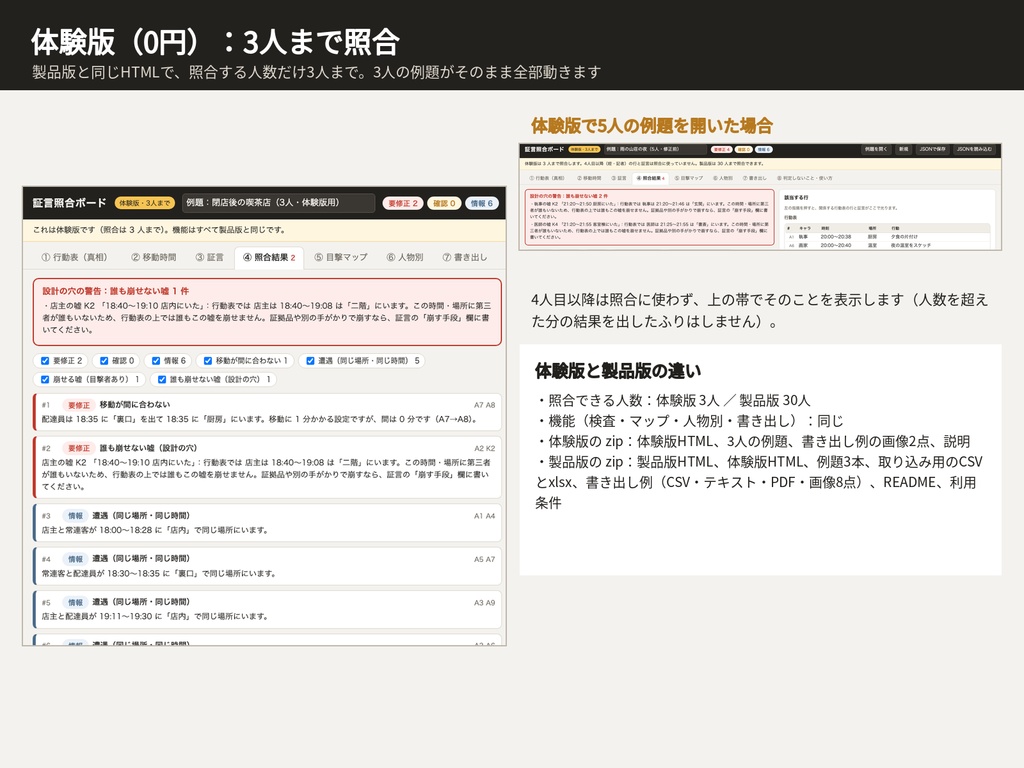Click the 要修正 2 header badge

[403, 203]
